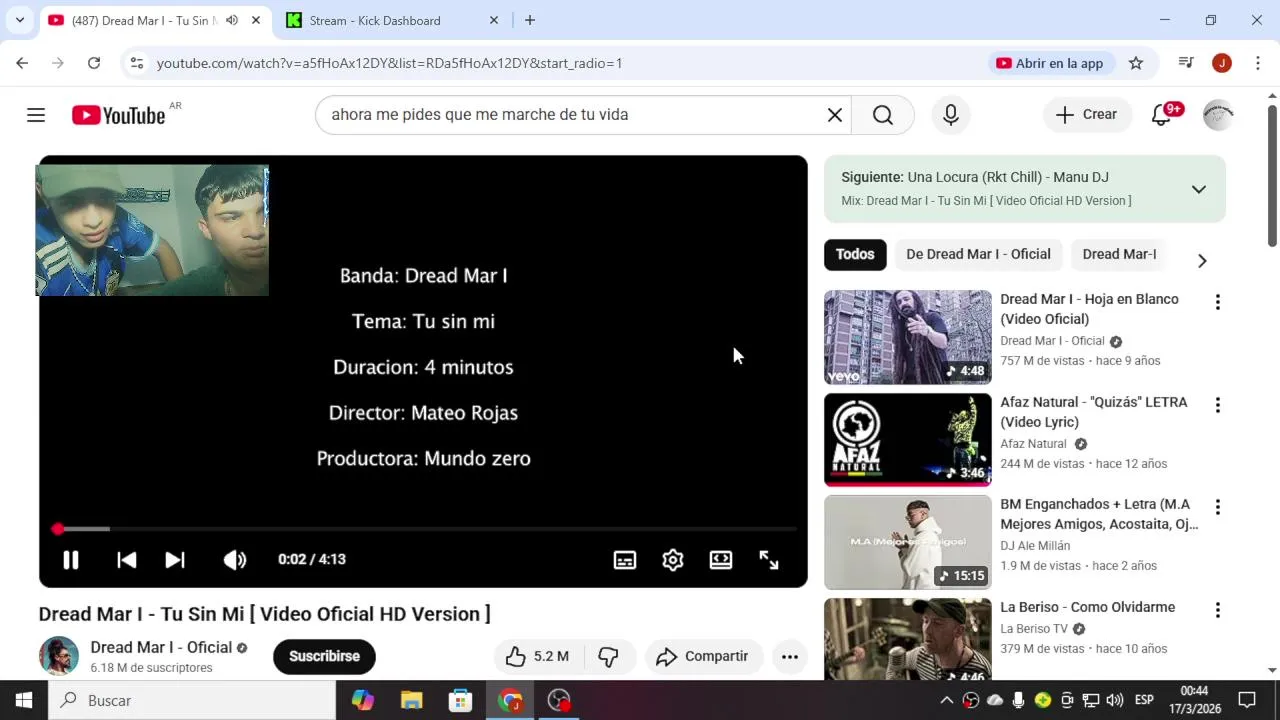Open the YouTube hamburger guide menu
The image size is (1280, 720).
(36, 115)
